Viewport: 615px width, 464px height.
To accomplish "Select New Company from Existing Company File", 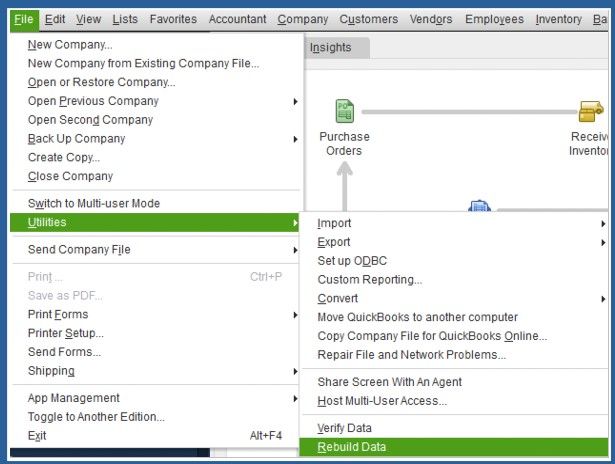I will [155, 64].
